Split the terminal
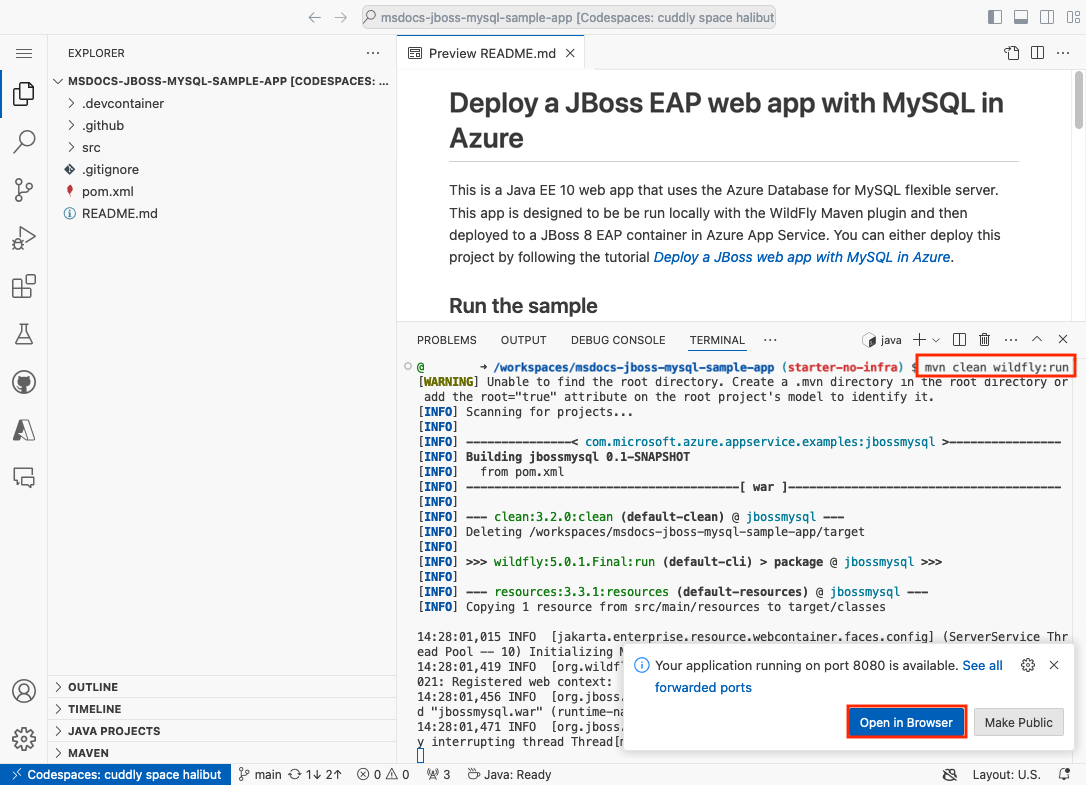The image size is (1086, 785). coord(959,339)
